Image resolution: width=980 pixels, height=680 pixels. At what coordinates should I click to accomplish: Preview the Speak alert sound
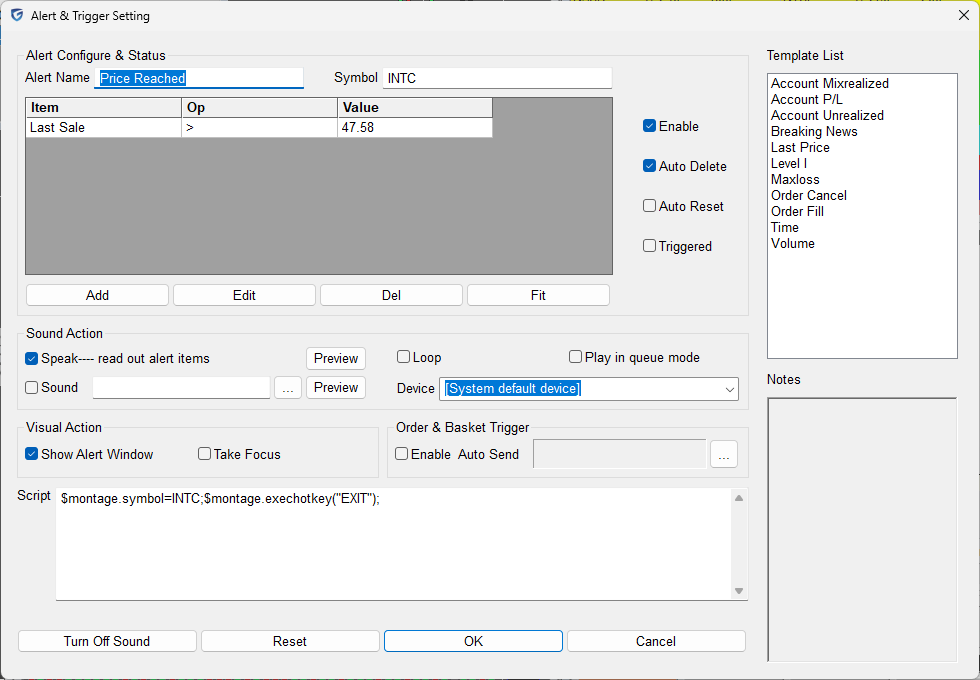click(x=335, y=358)
